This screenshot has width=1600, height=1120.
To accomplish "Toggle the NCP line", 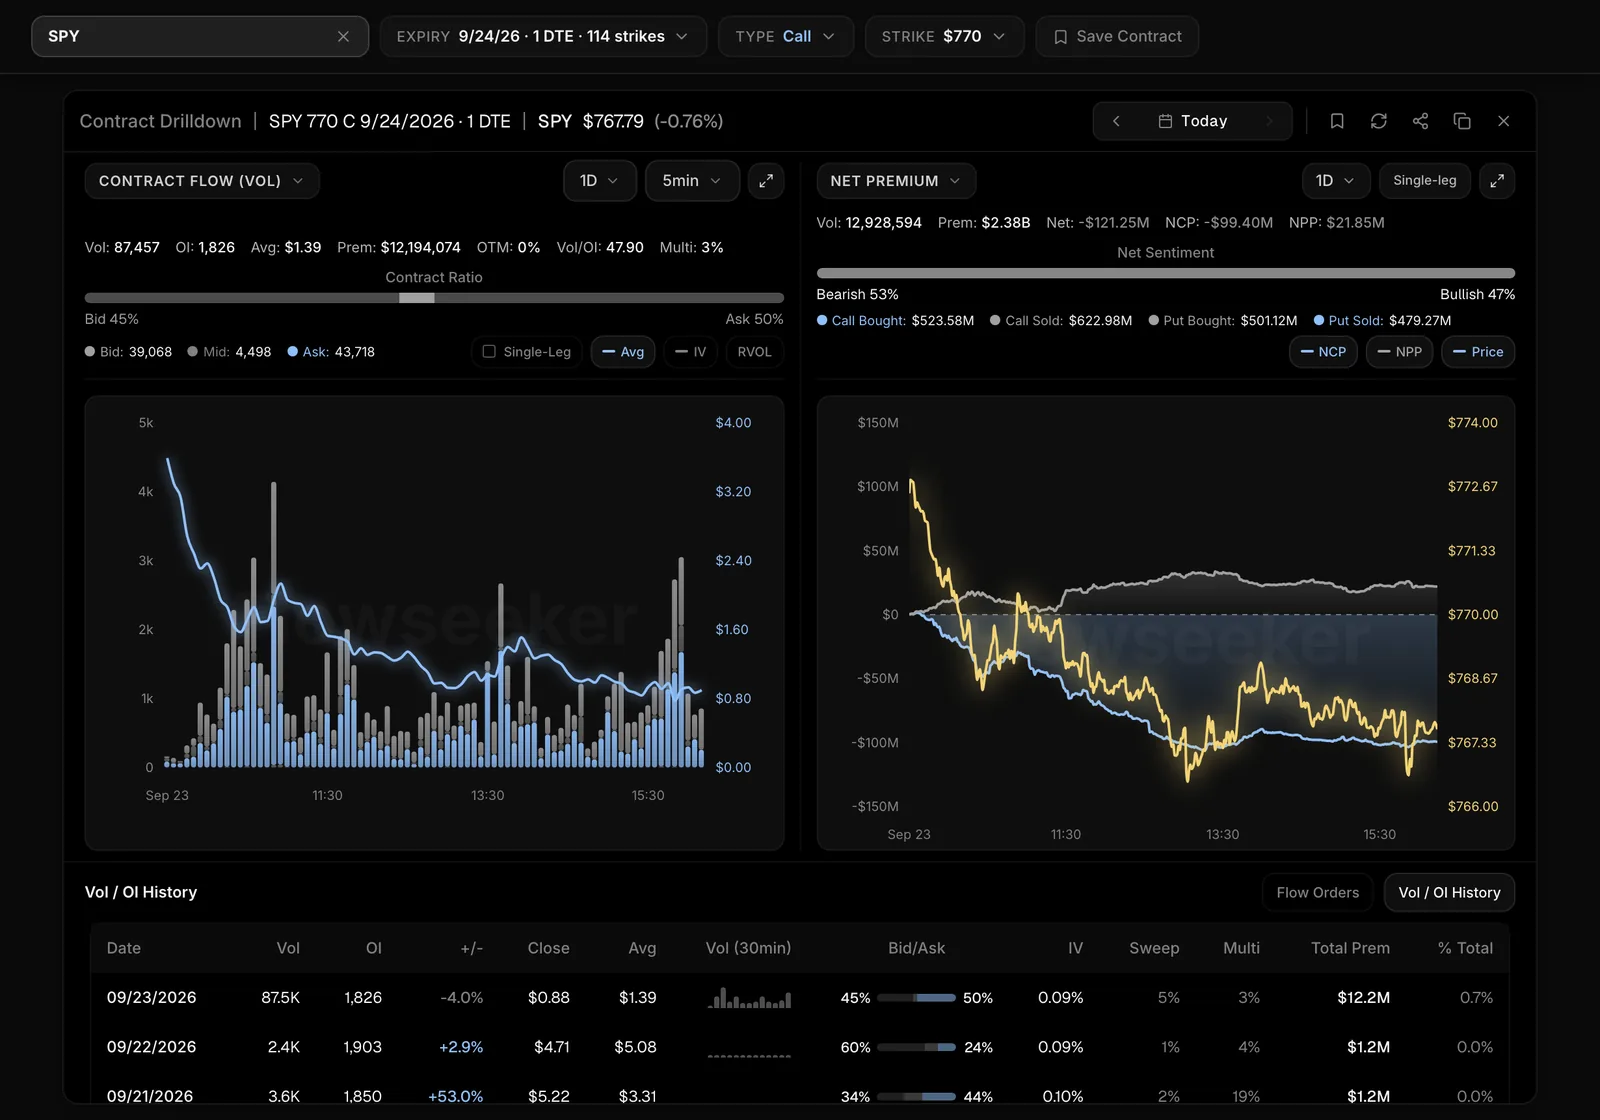I will click(1323, 352).
